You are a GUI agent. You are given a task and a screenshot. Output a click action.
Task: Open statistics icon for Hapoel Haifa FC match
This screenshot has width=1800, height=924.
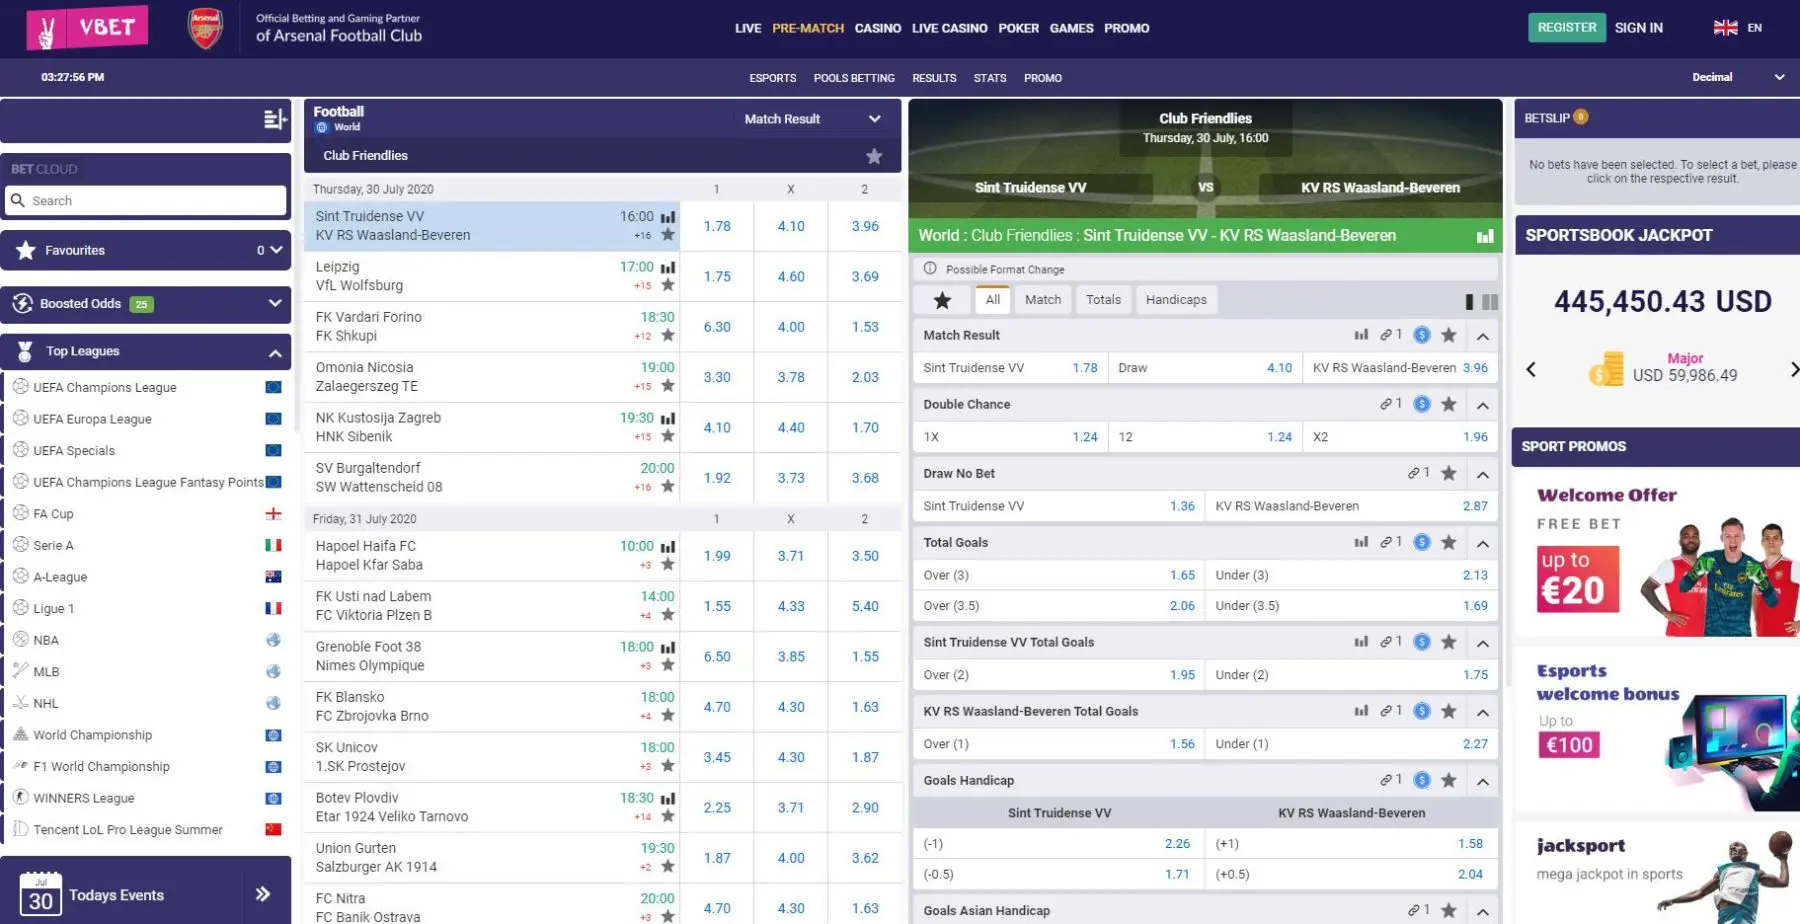pyautogui.click(x=668, y=547)
